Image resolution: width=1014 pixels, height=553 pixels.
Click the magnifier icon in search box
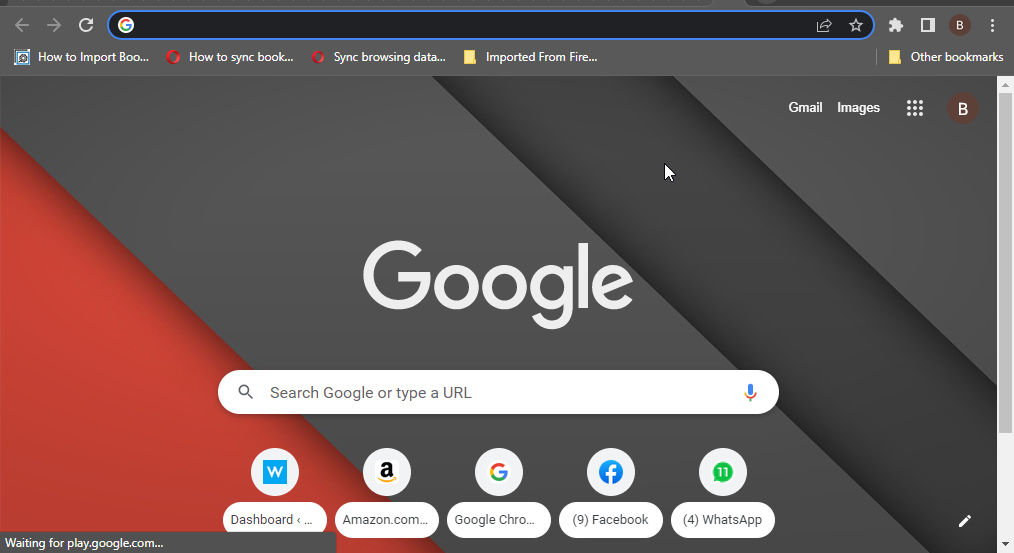pyautogui.click(x=245, y=392)
